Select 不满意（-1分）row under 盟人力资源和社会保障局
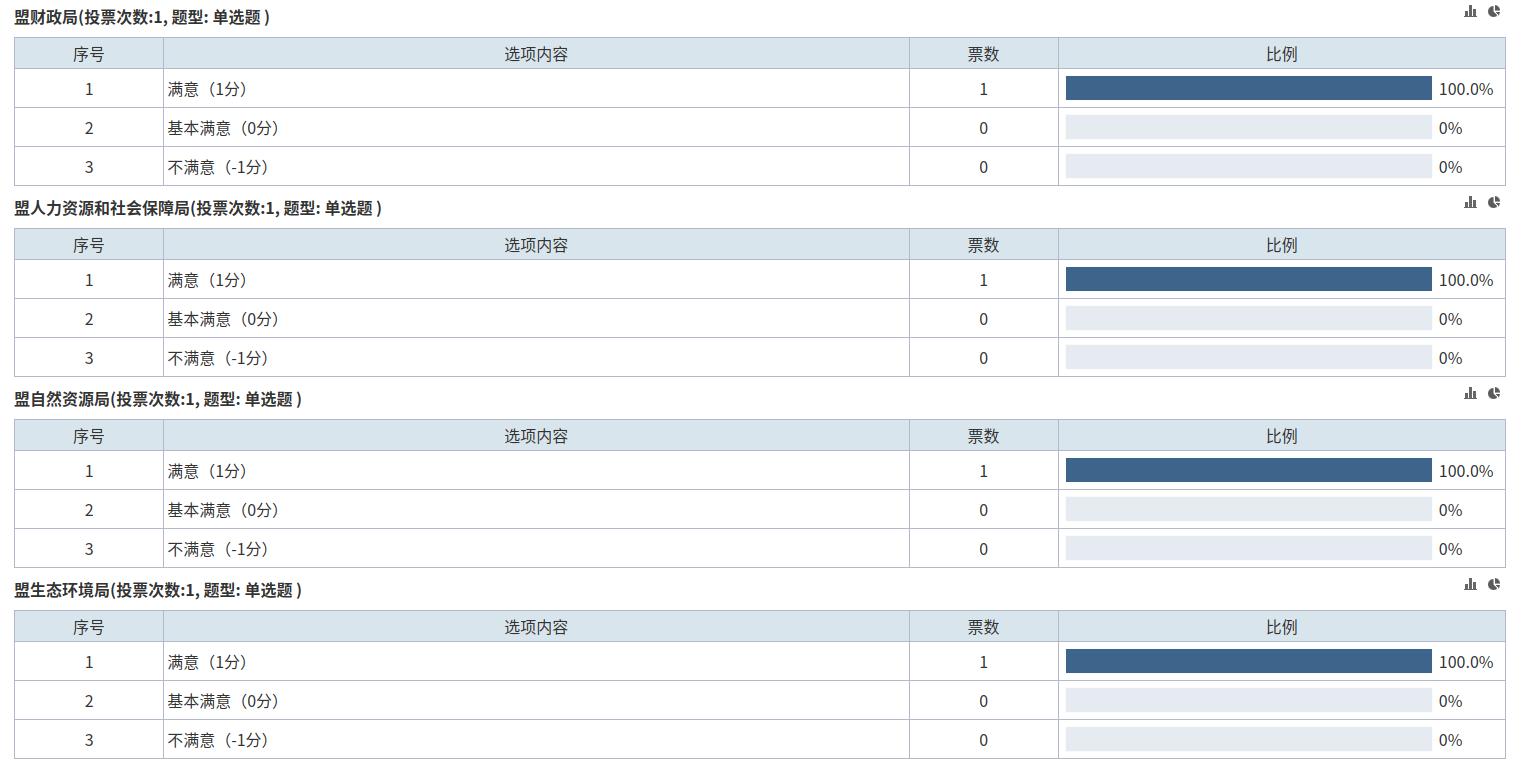Image resolution: width=1522 pixels, height=763 pixels. coord(218,358)
